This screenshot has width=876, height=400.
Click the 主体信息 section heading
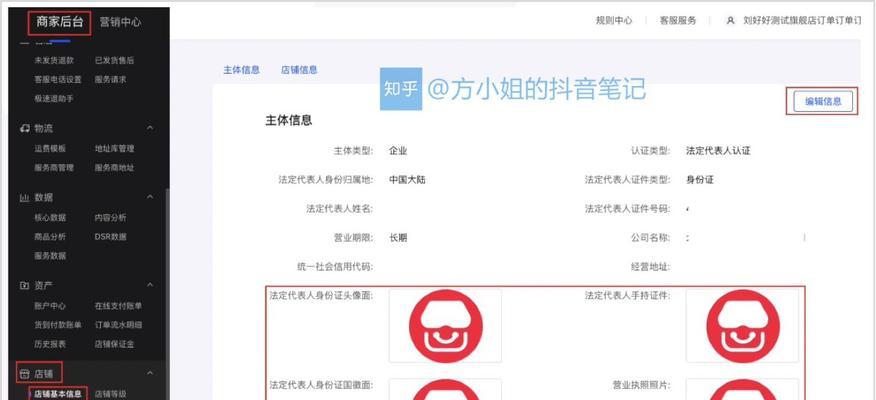(x=288, y=120)
